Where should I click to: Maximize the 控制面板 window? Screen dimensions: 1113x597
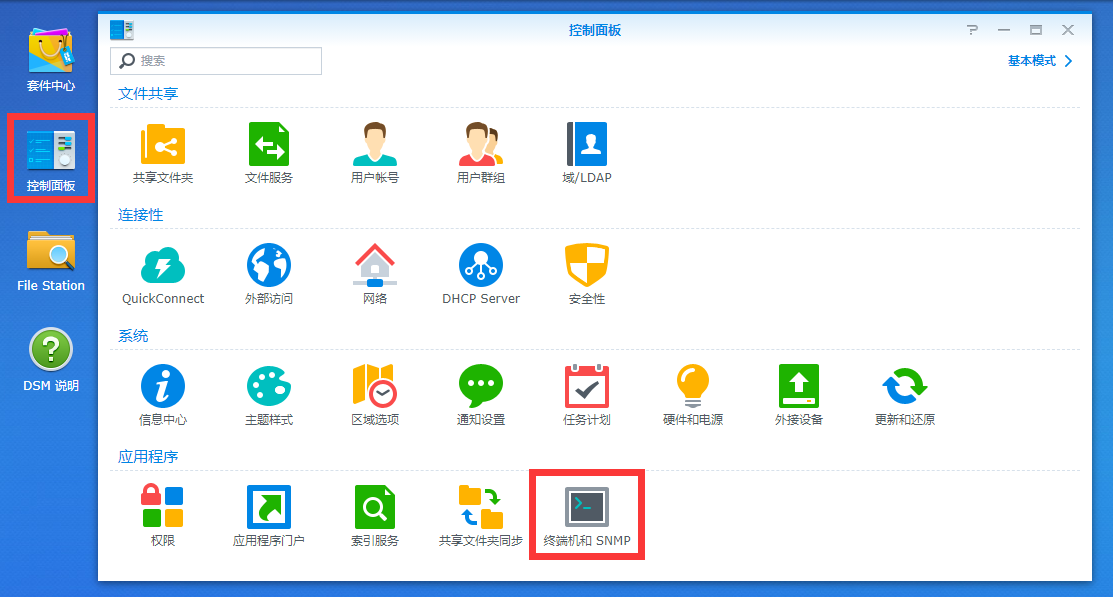tap(1036, 30)
